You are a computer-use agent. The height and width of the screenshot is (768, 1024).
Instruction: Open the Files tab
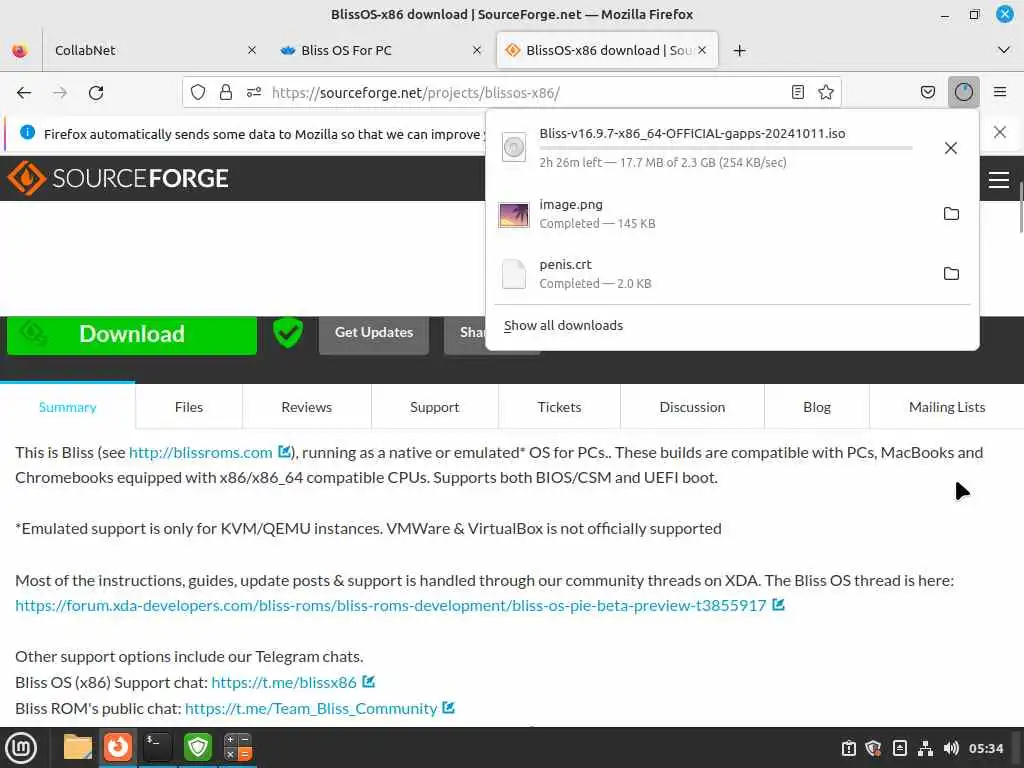189,408
